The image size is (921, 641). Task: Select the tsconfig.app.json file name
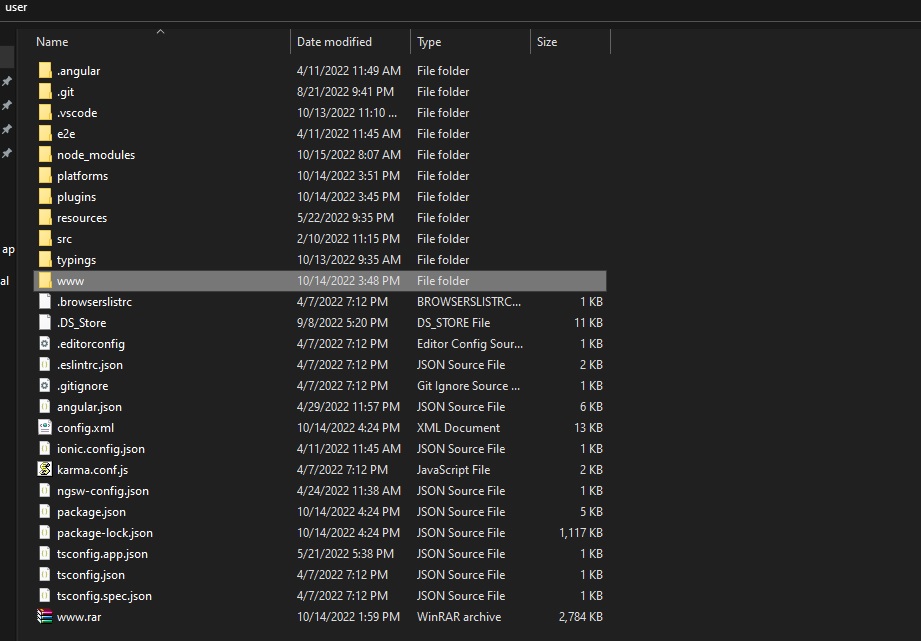click(102, 553)
